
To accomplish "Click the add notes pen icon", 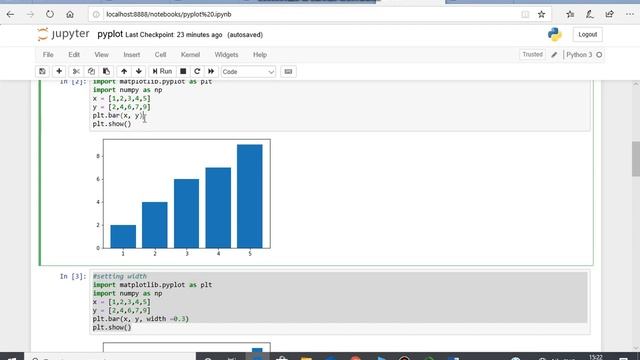I will coord(590,14).
